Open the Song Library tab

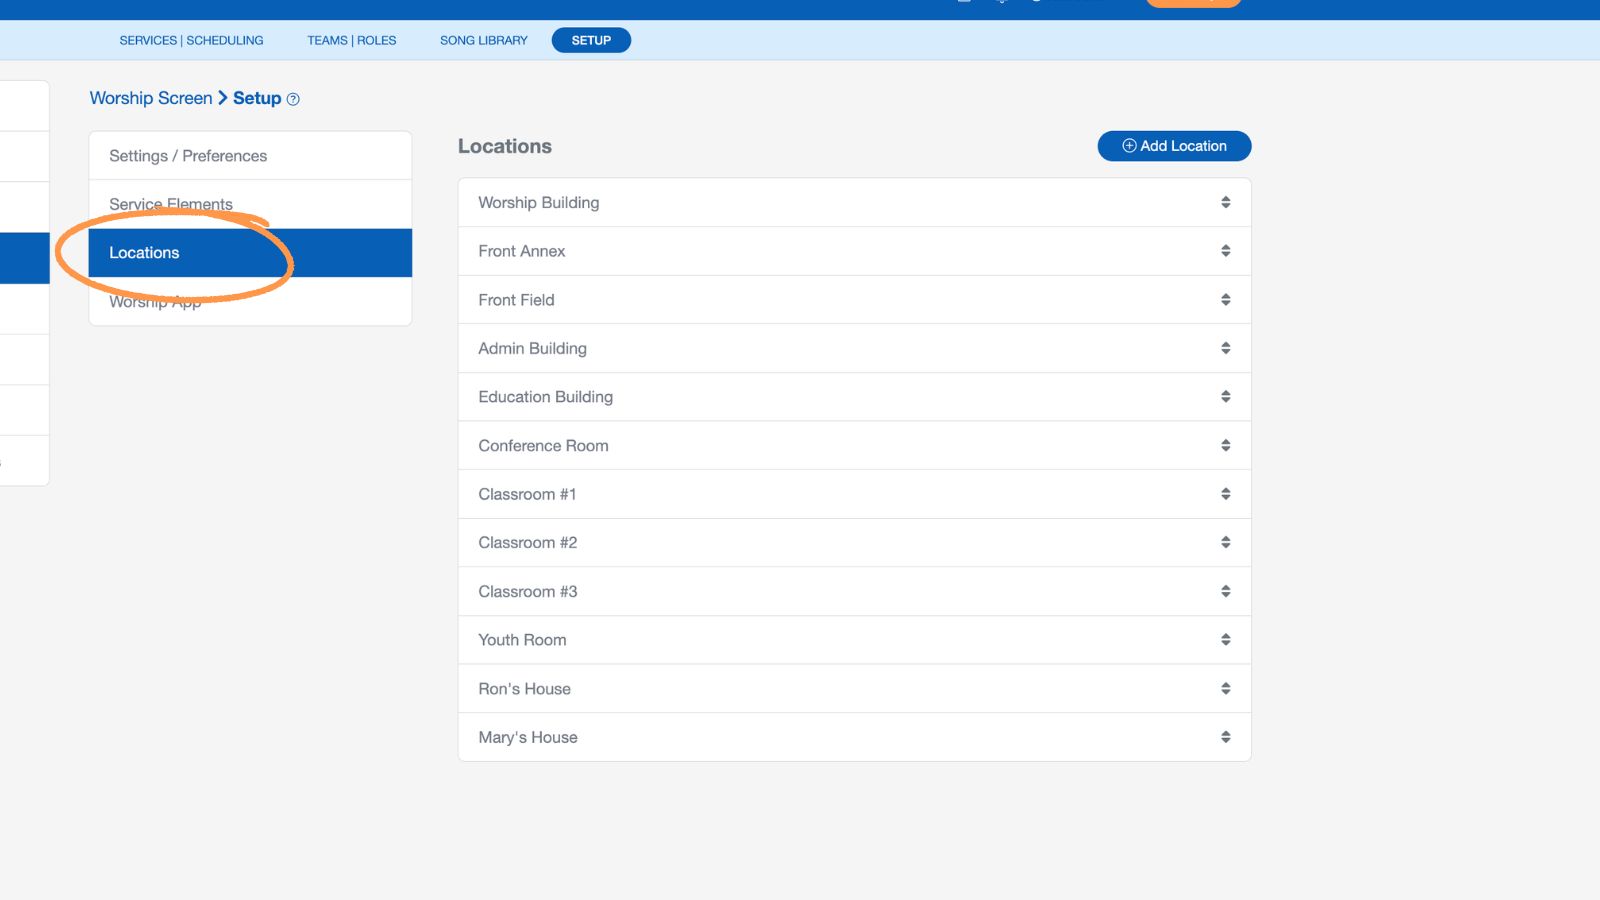[483, 41]
